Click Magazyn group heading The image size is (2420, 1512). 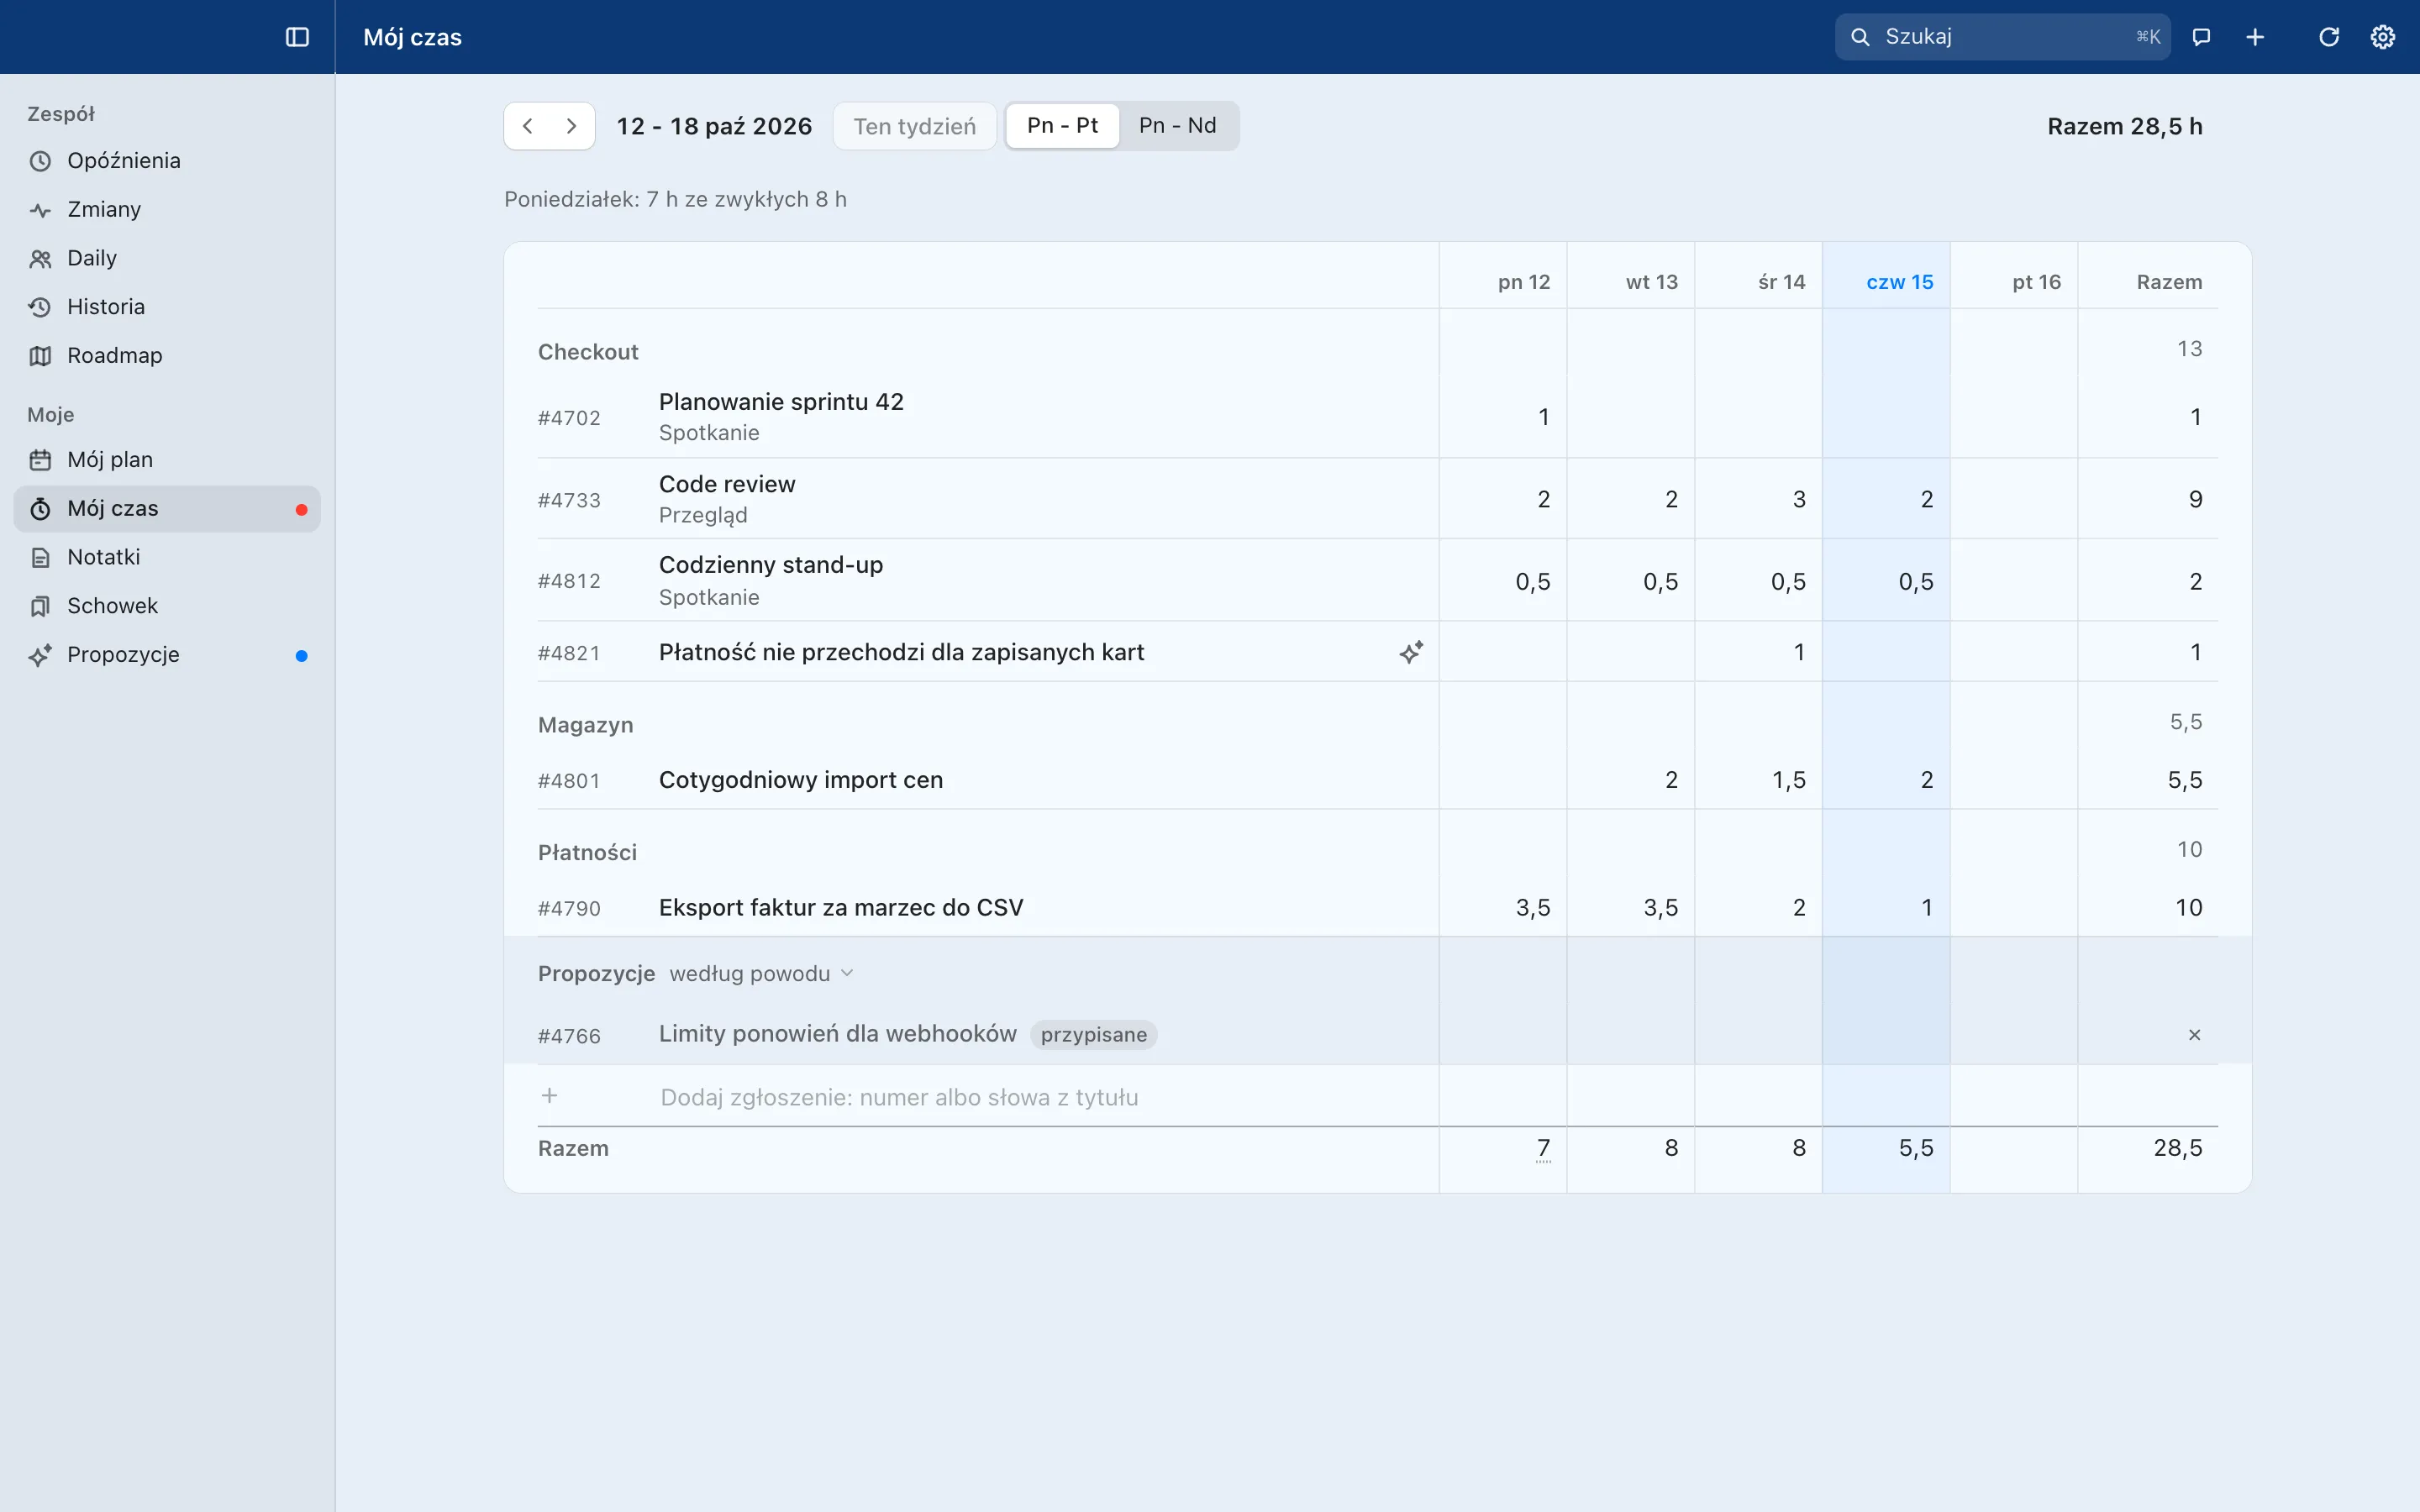[x=585, y=725]
